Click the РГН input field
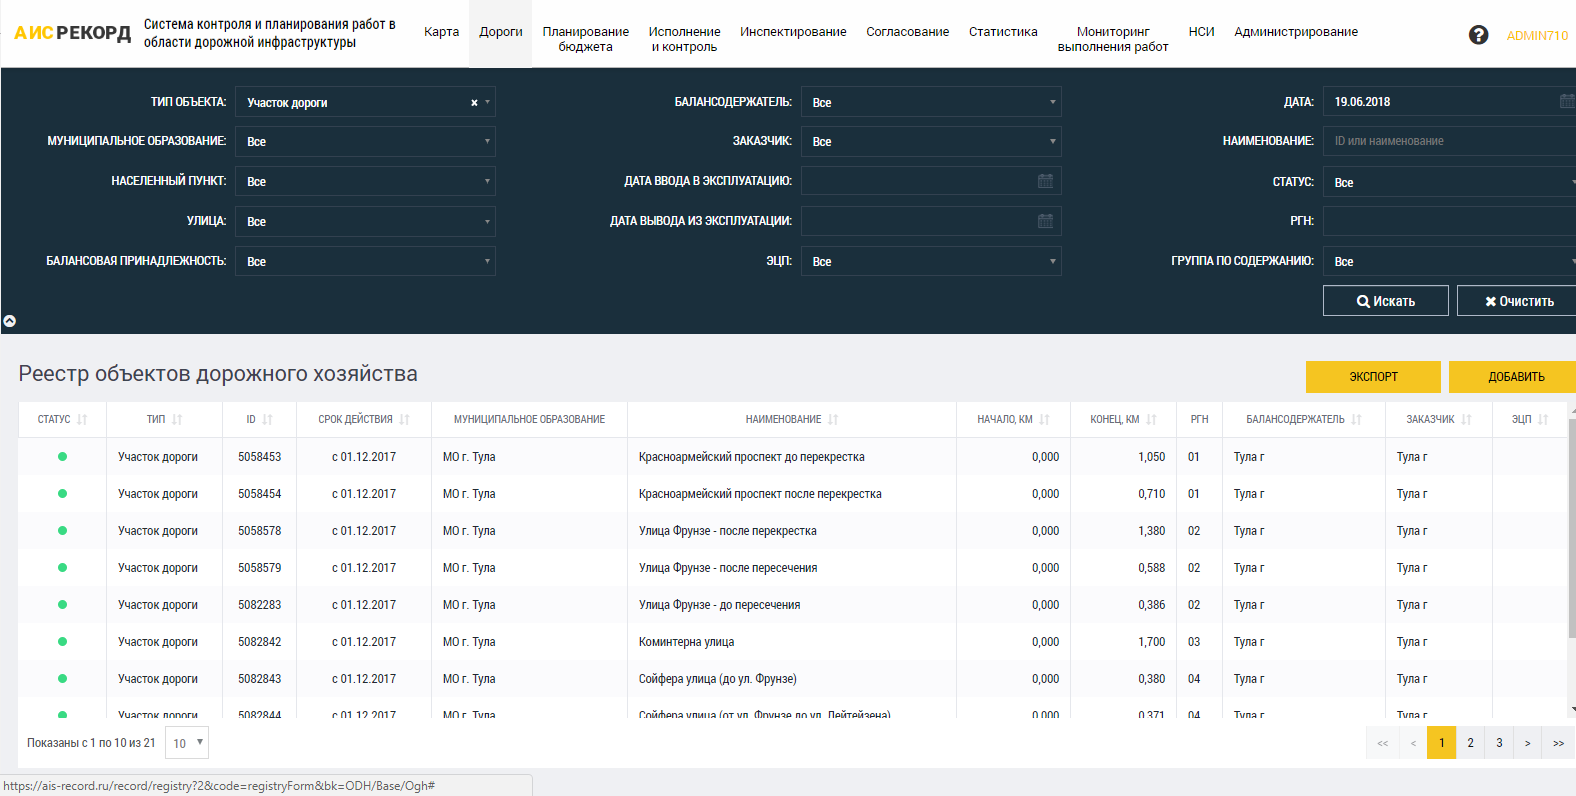 [x=1449, y=221]
